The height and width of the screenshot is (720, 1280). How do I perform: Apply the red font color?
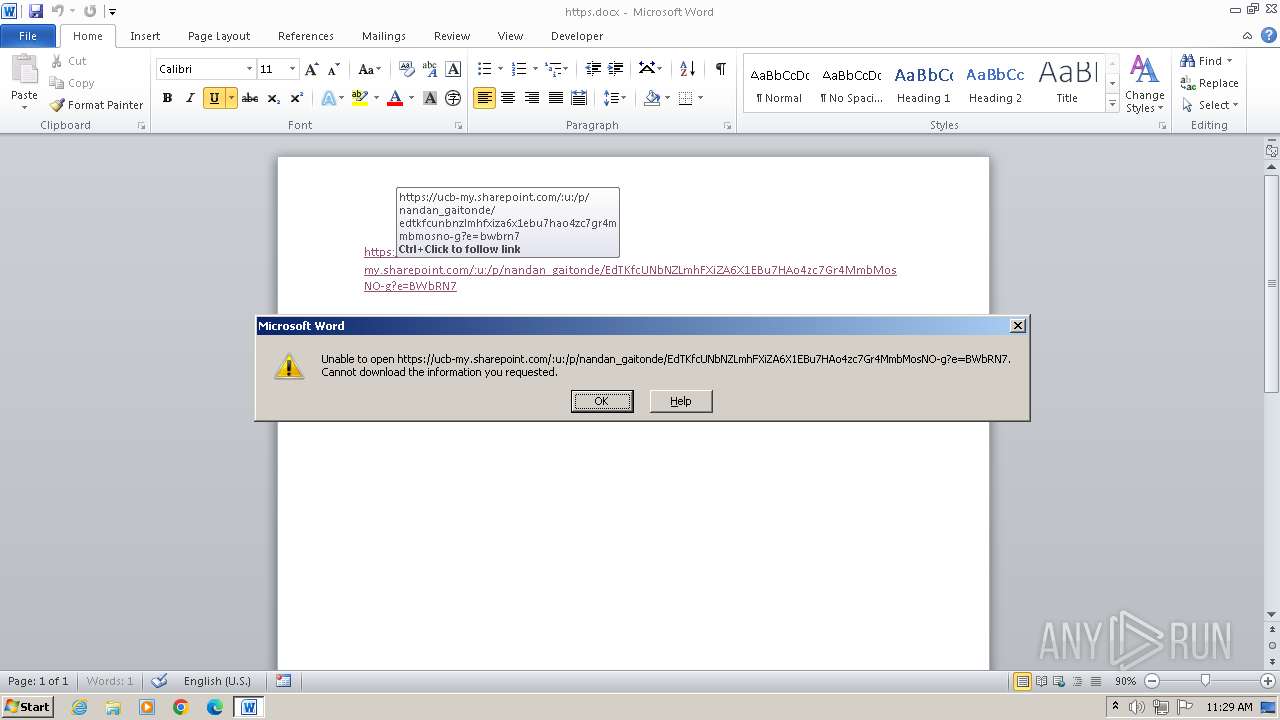[395, 98]
